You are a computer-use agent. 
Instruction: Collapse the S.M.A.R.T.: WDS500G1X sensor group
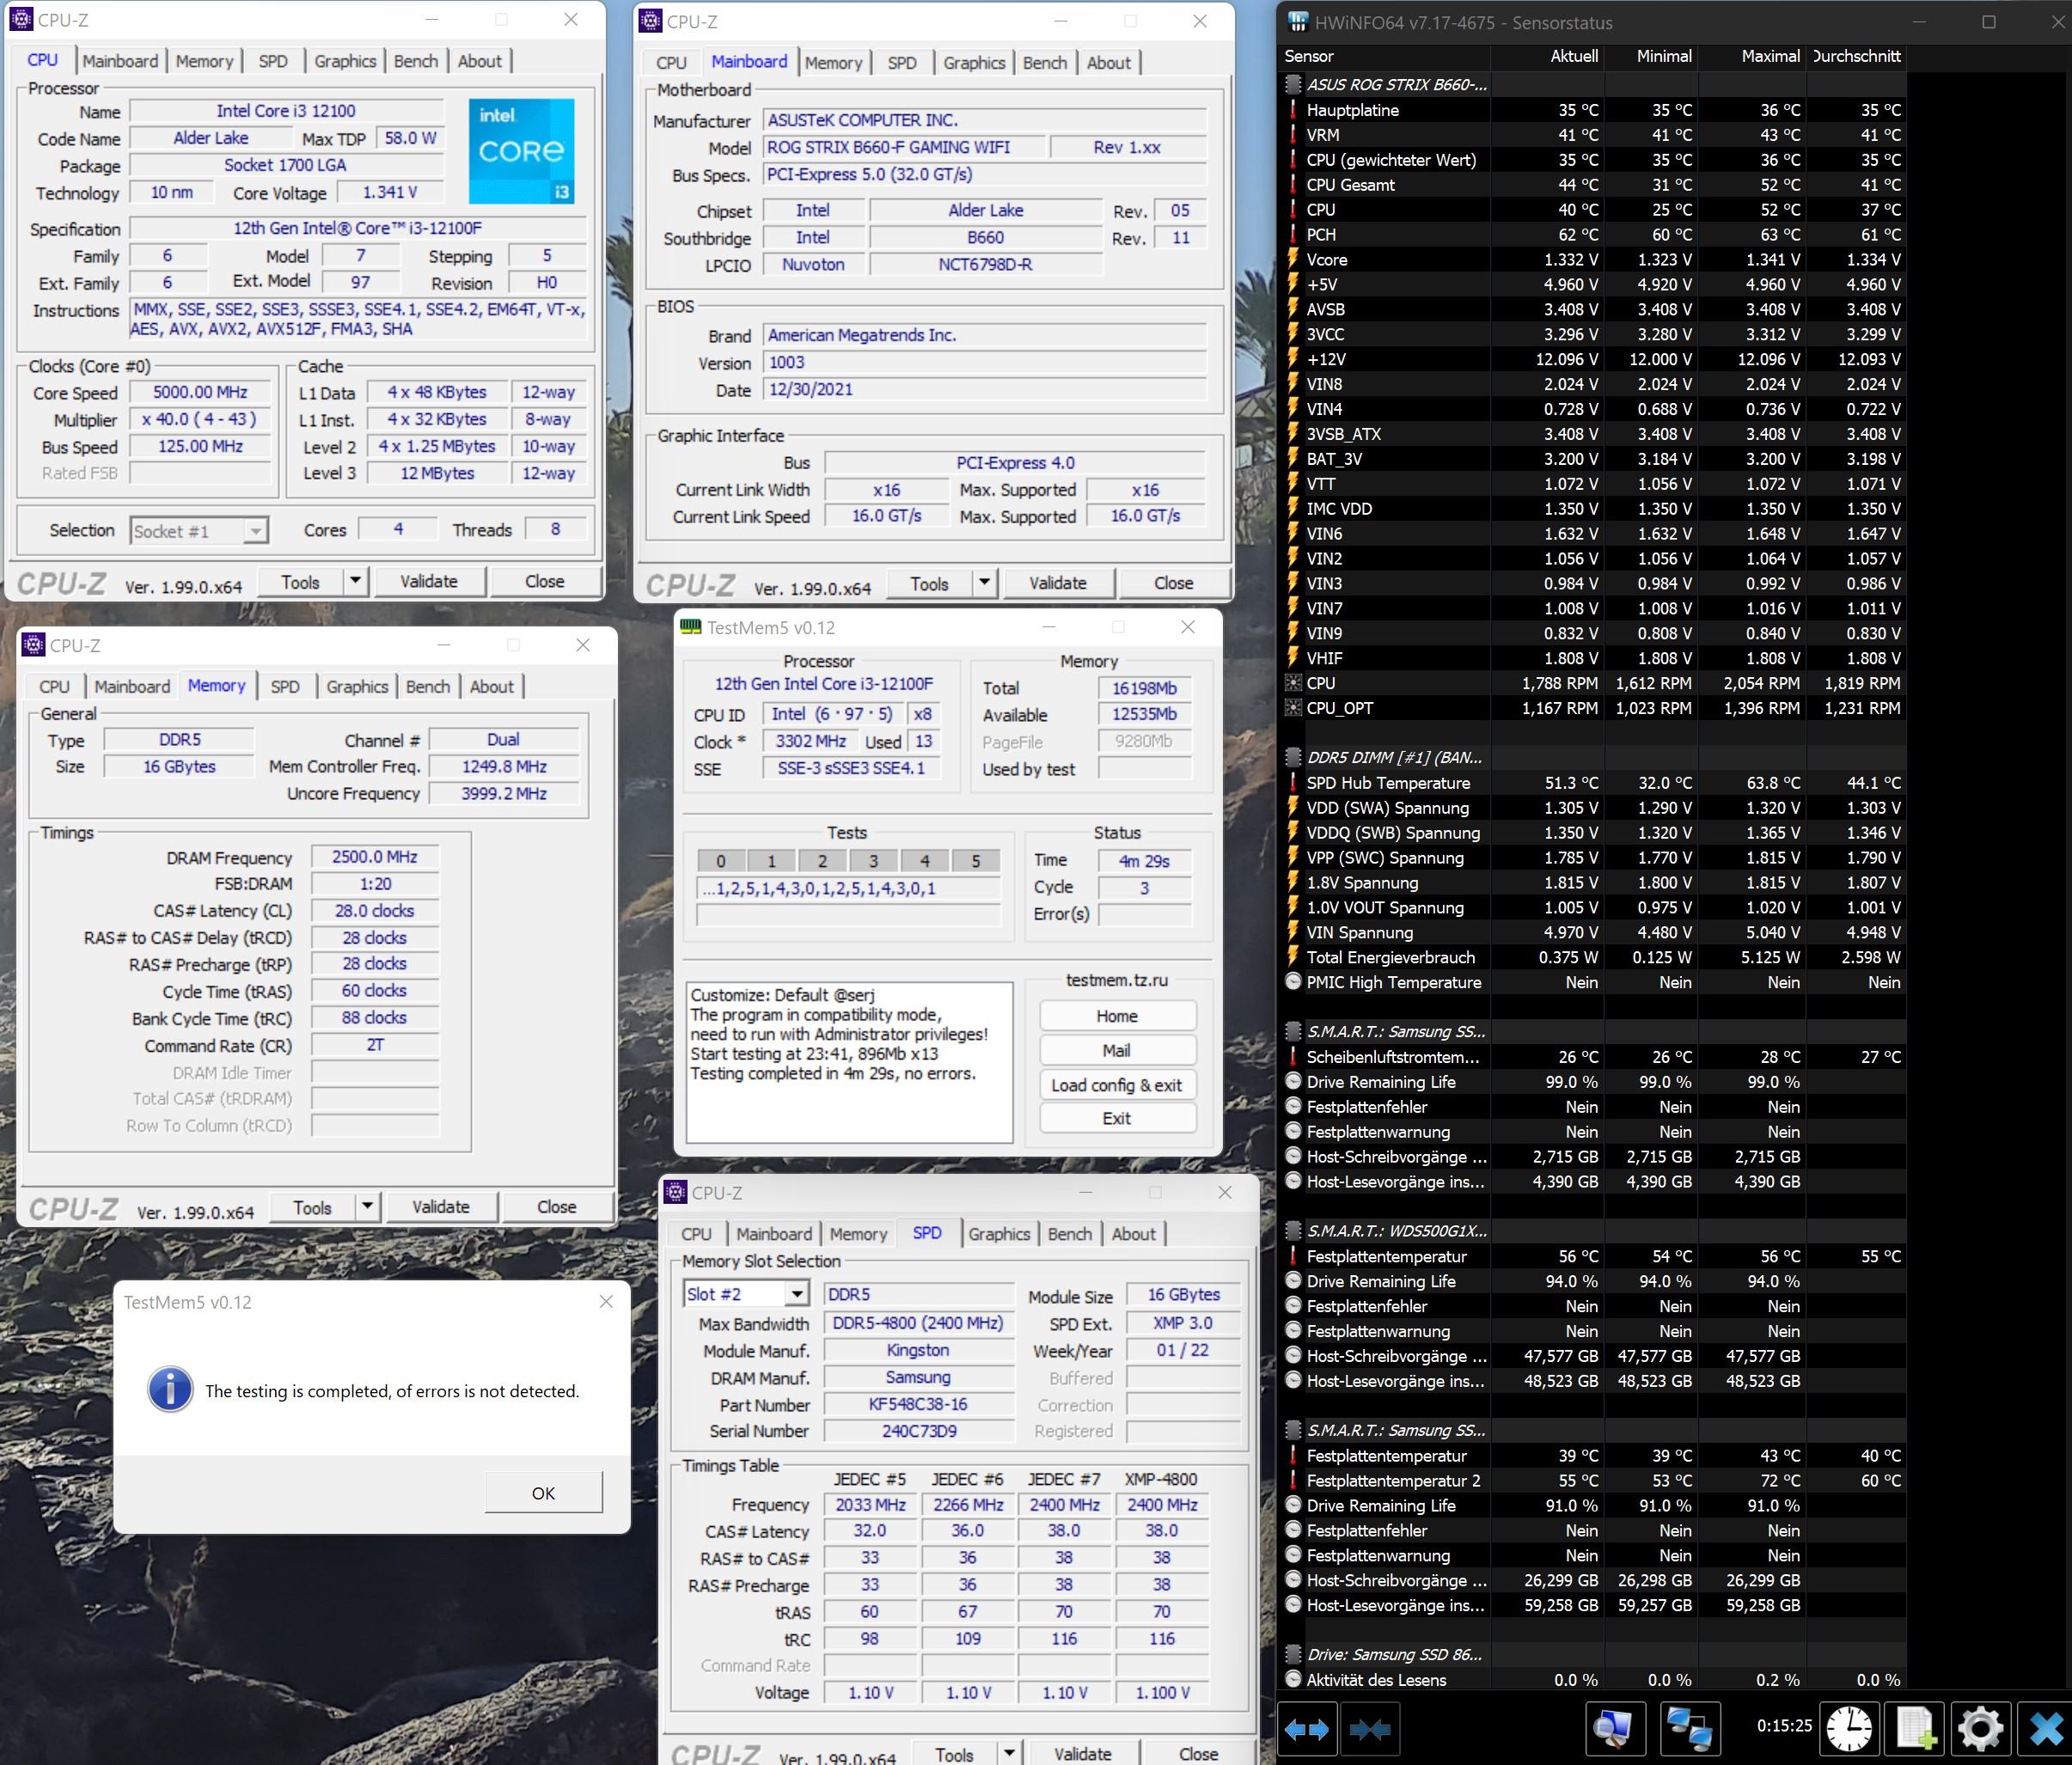pyautogui.click(x=1293, y=1231)
